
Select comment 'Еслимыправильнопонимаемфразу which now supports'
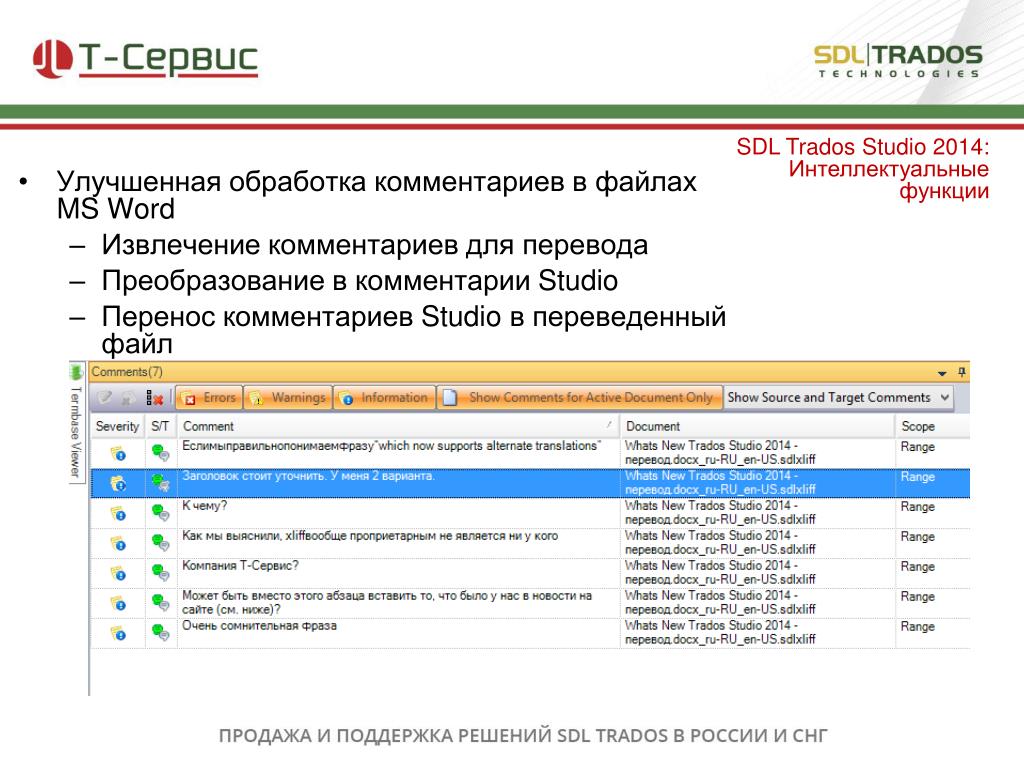coord(391,446)
